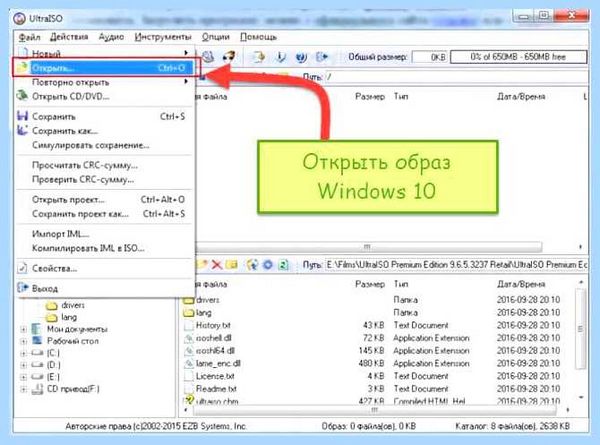This screenshot has width=600, height=445.
Task: Open the Файл menu
Action: coord(29,37)
